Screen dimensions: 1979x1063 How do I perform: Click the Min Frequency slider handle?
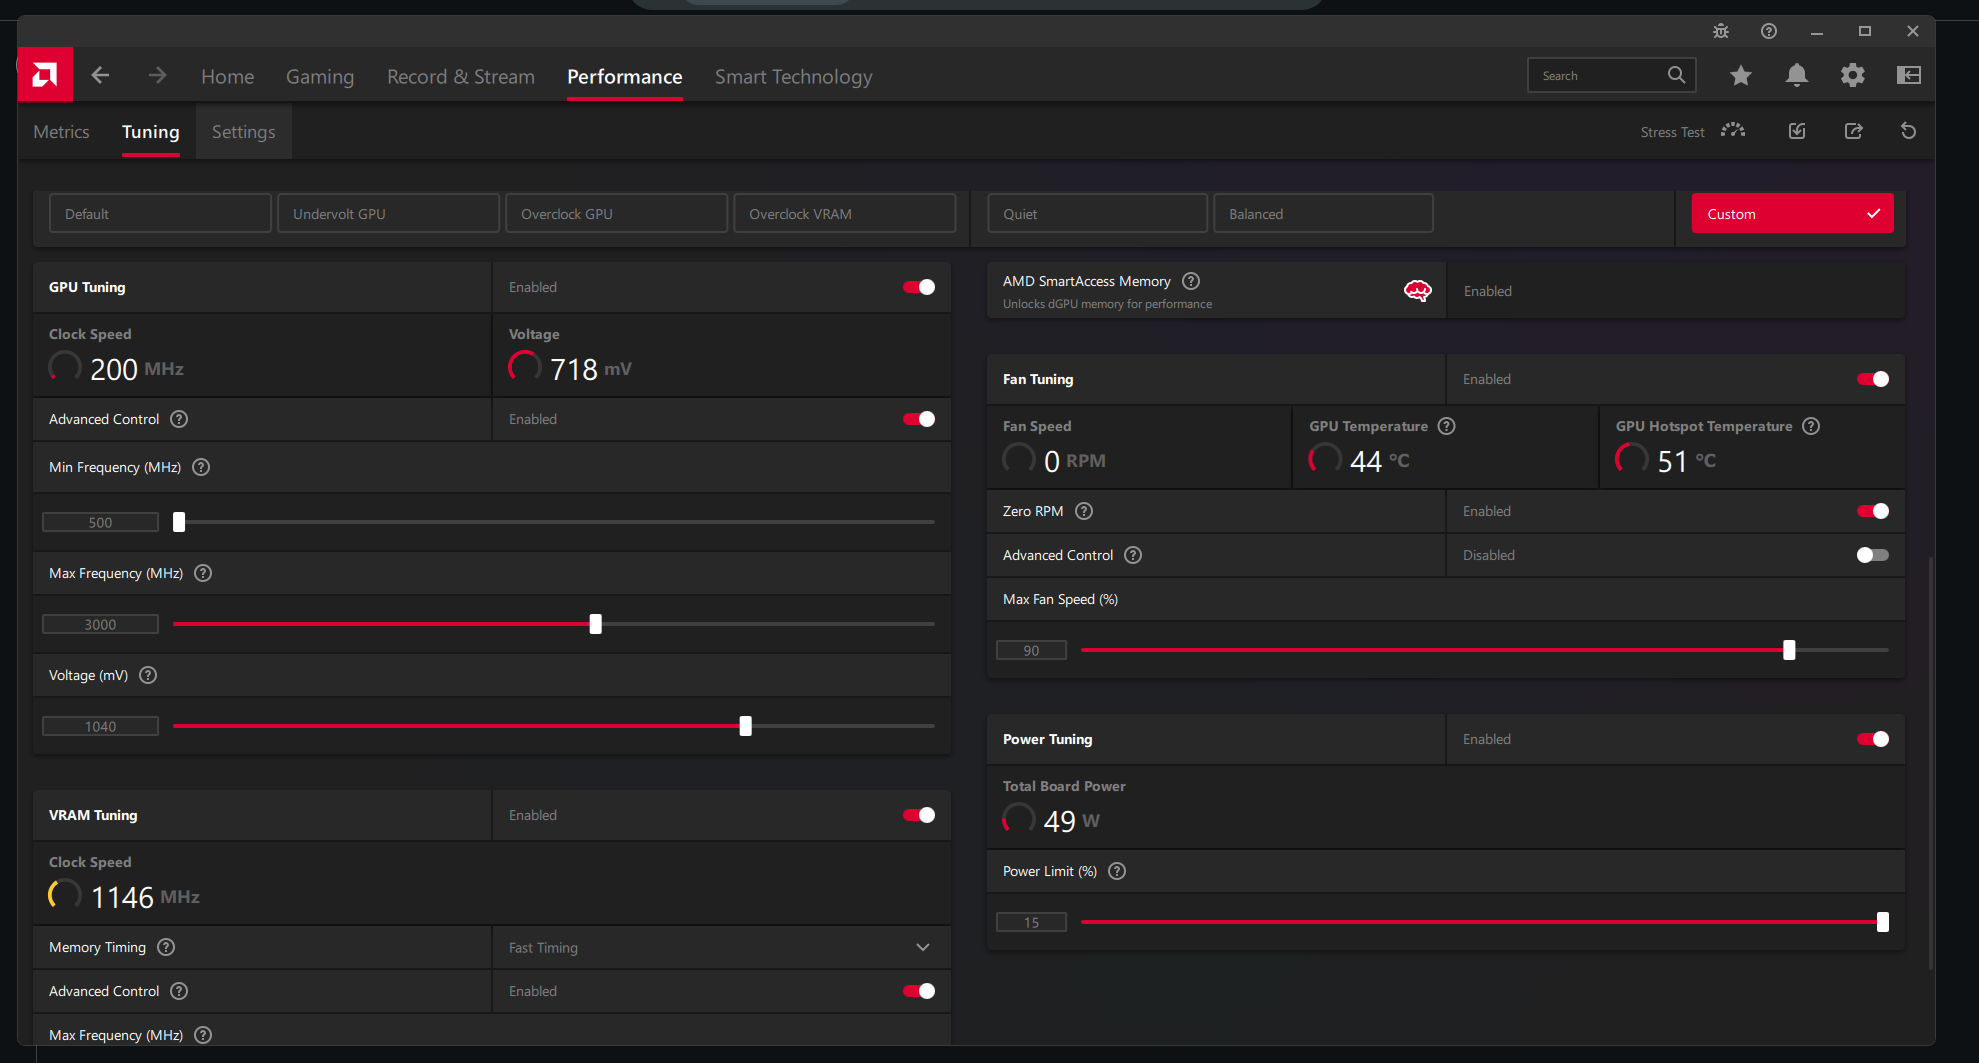click(179, 522)
